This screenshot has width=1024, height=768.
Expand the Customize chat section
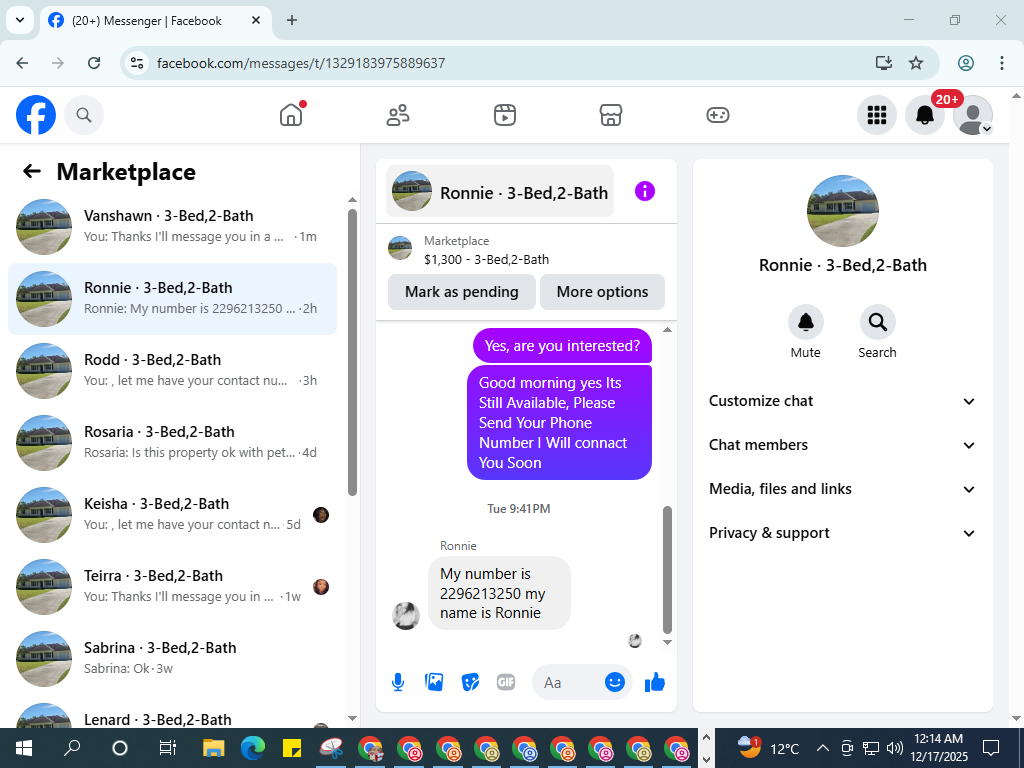tap(842, 401)
